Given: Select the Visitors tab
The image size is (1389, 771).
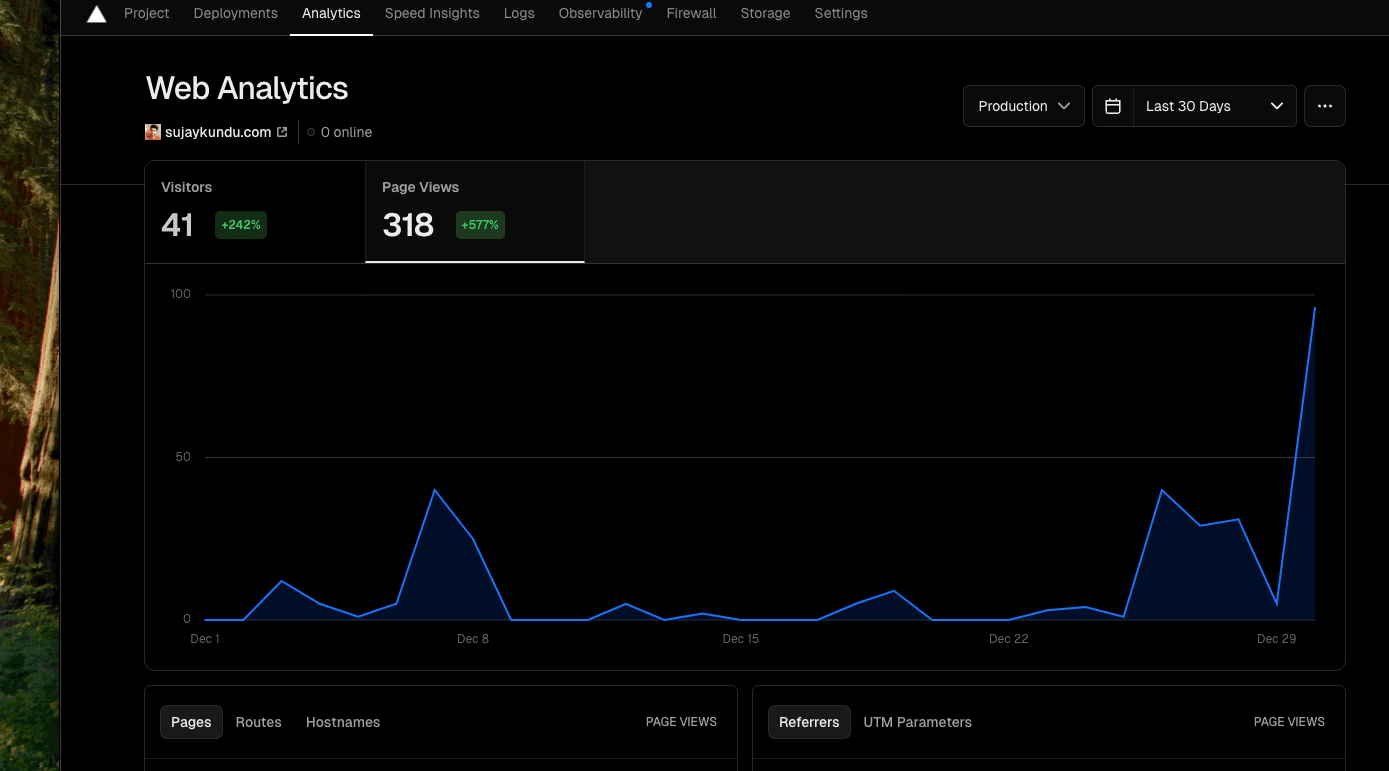Looking at the screenshot, I should [x=254, y=210].
